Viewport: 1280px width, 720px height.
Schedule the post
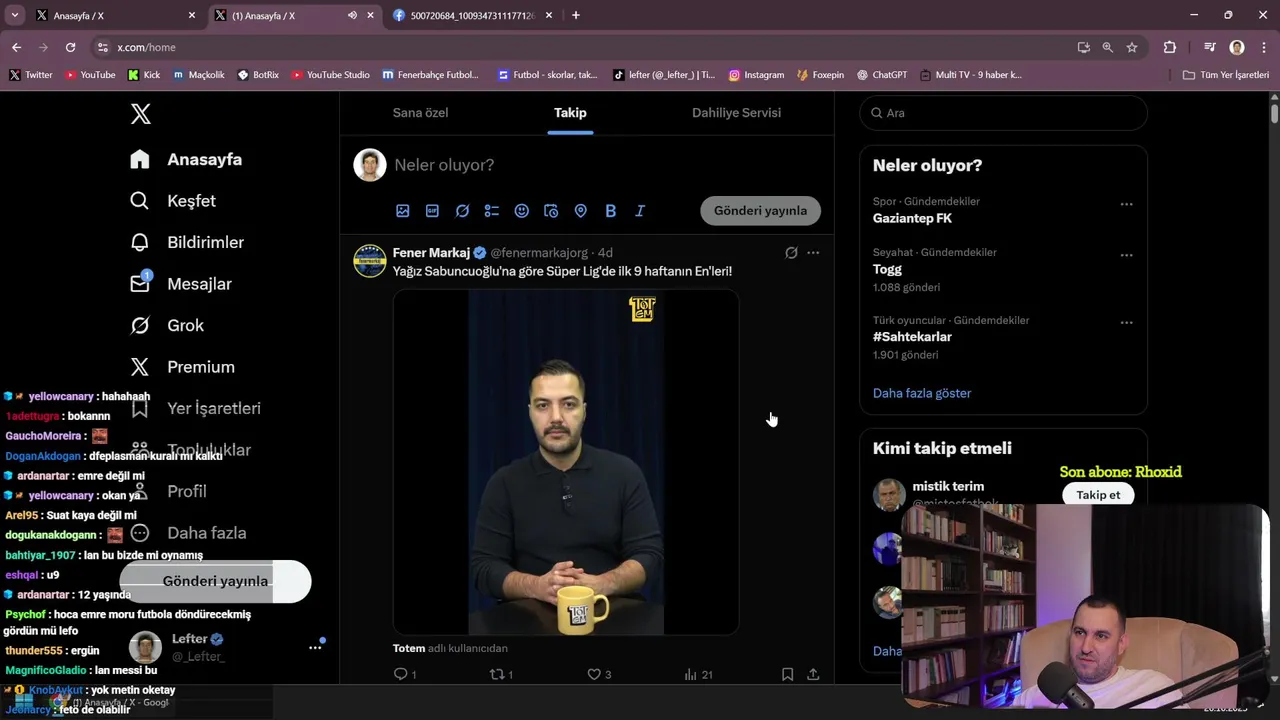(x=551, y=211)
